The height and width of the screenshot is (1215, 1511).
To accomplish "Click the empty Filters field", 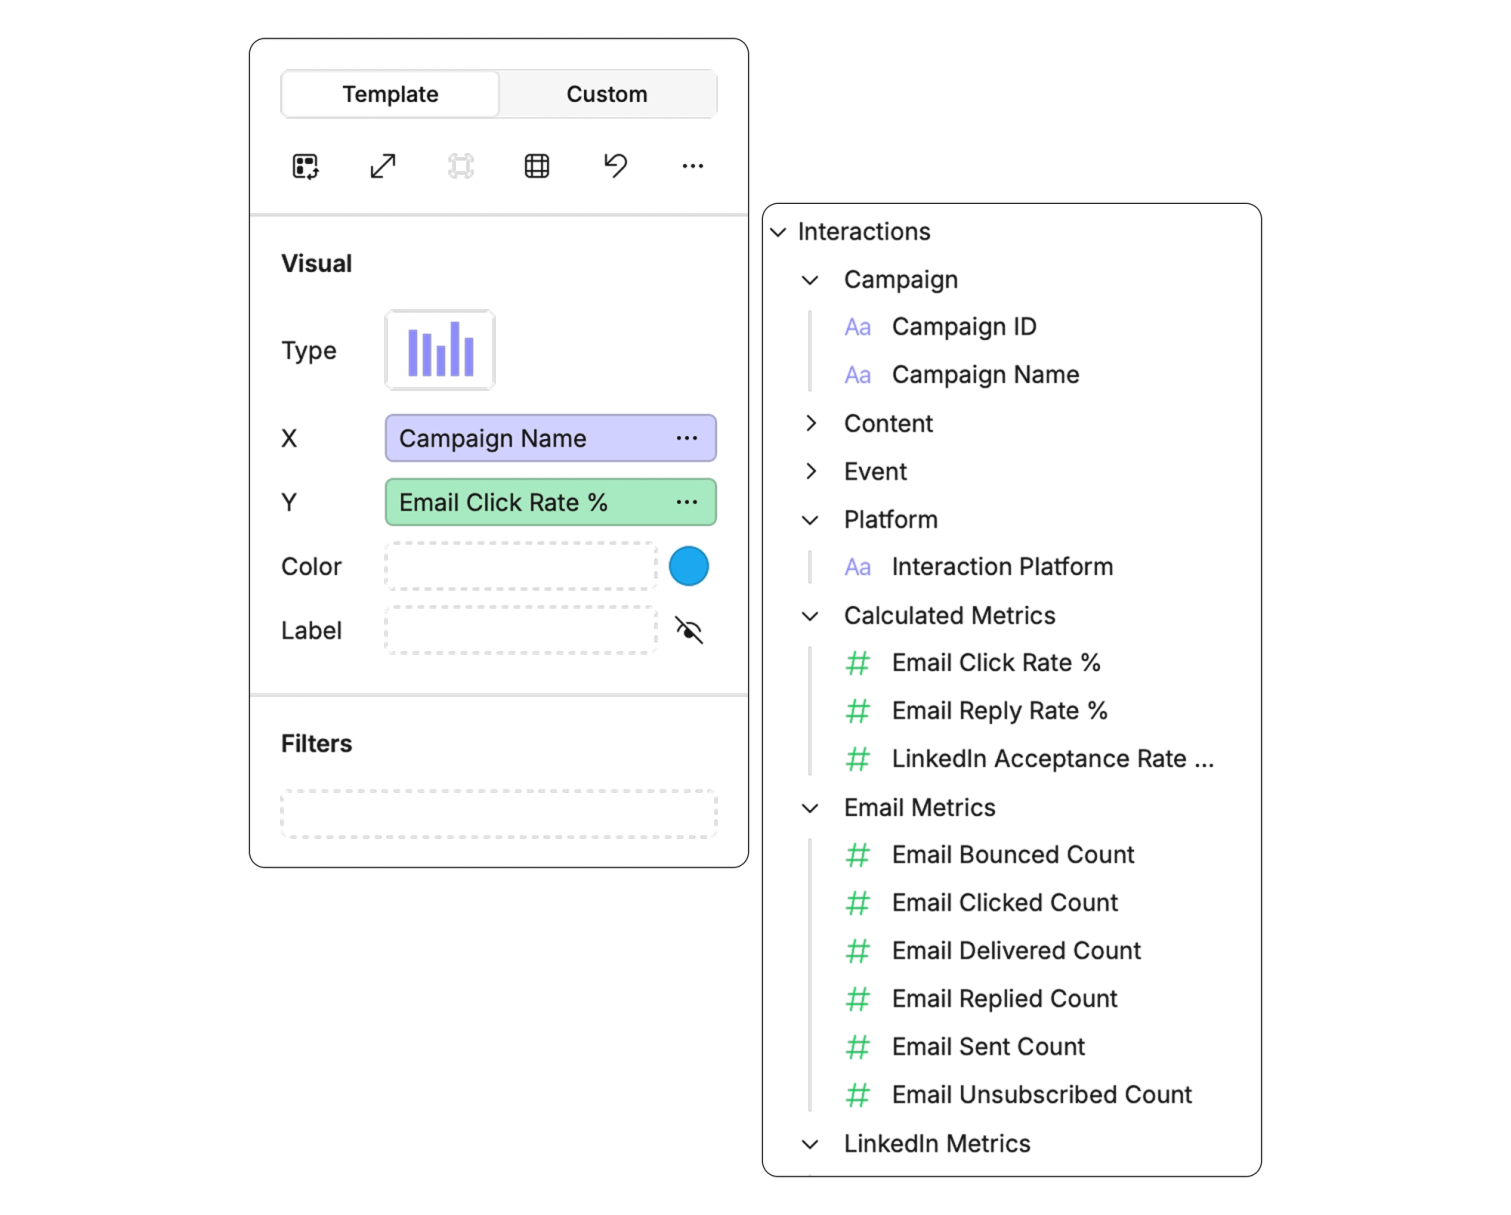I will pyautogui.click(x=499, y=812).
